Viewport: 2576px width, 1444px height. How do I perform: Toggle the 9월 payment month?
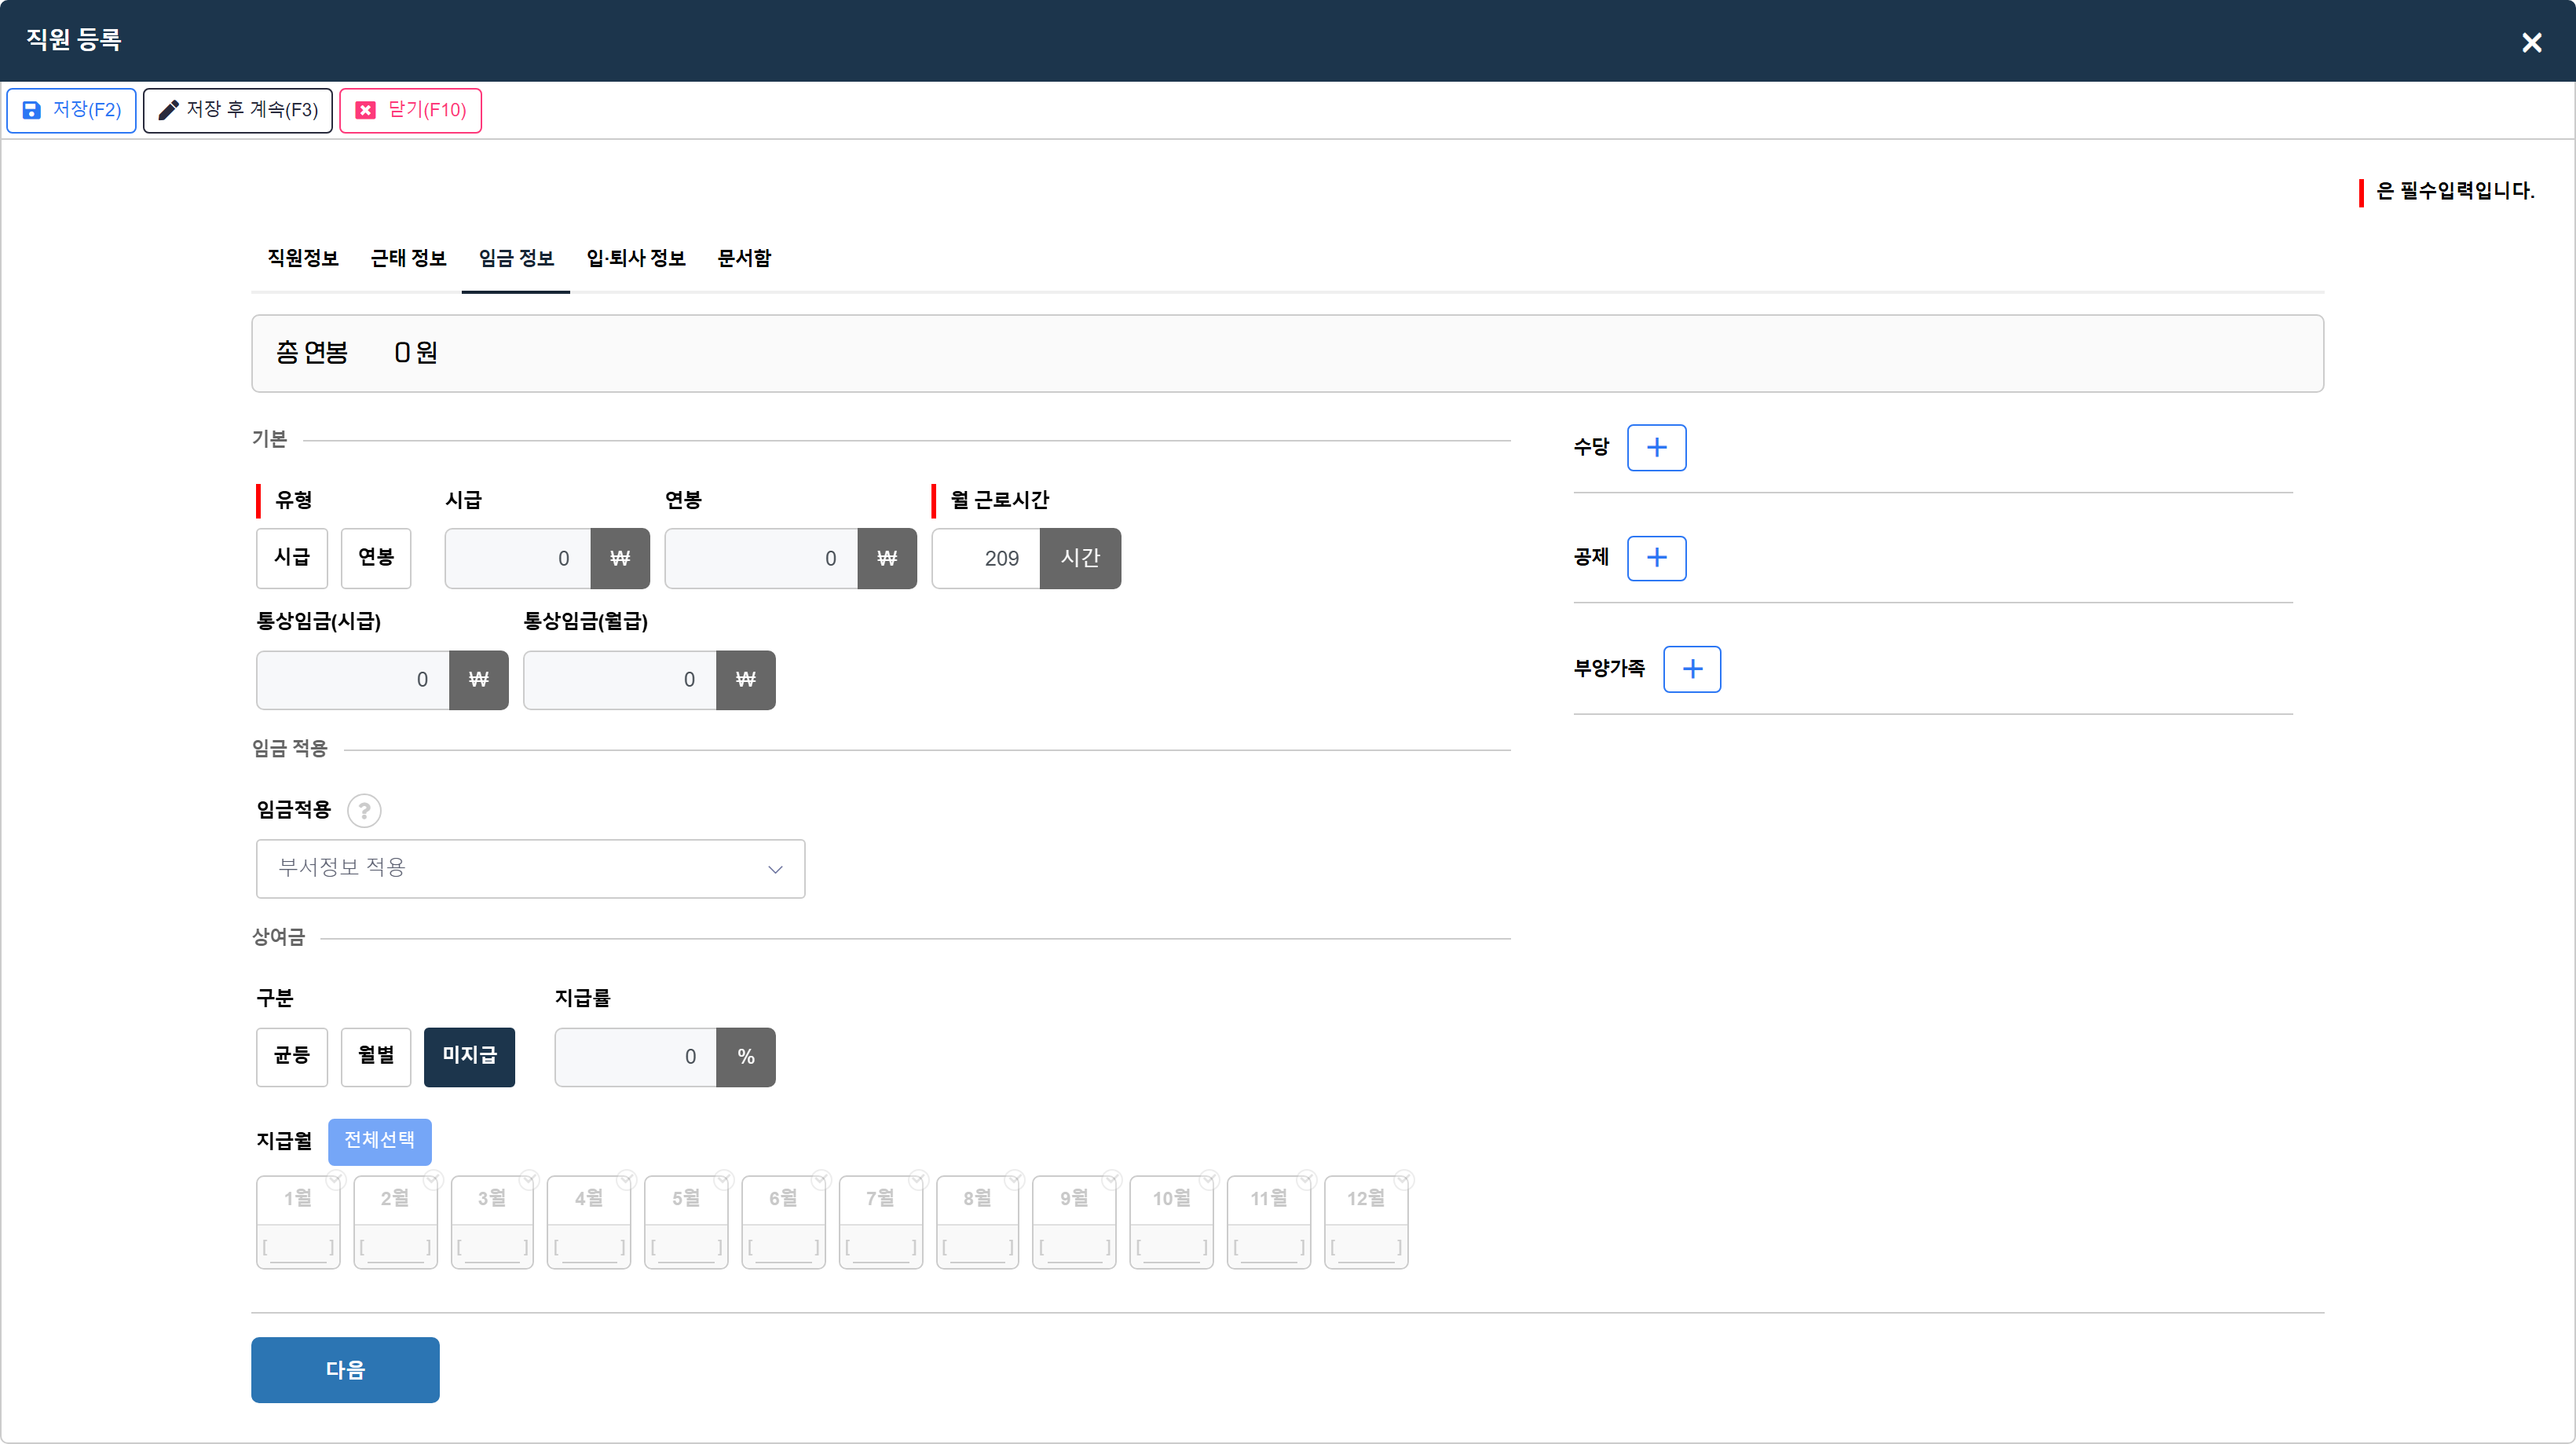pyautogui.click(x=1074, y=1199)
